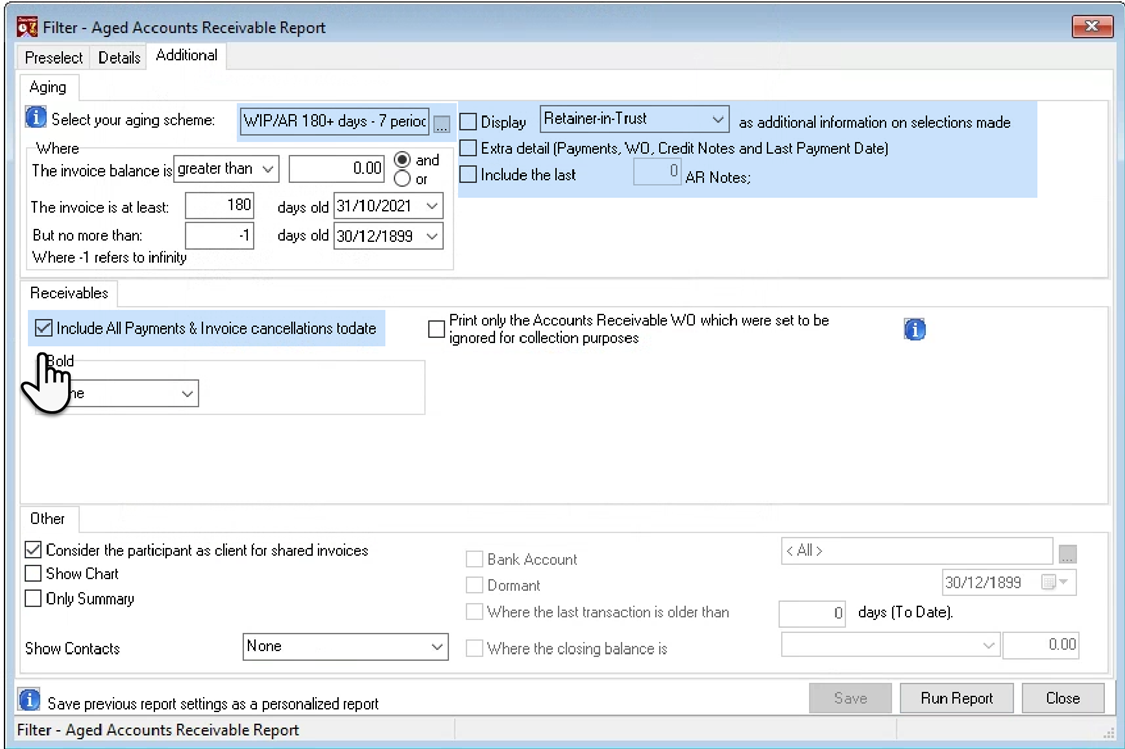This screenshot has height=749, width=1125.
Task: Focus the invoice balance amount field
Action: (336, 169)
